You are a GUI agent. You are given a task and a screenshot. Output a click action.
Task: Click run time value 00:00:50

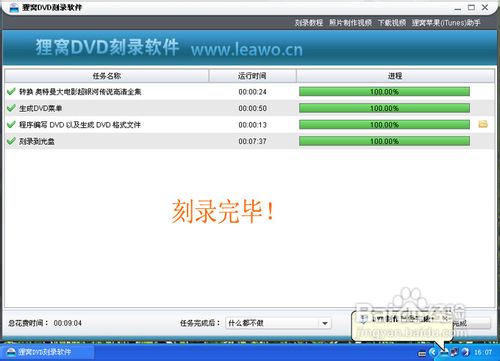[x=252, y=108]
